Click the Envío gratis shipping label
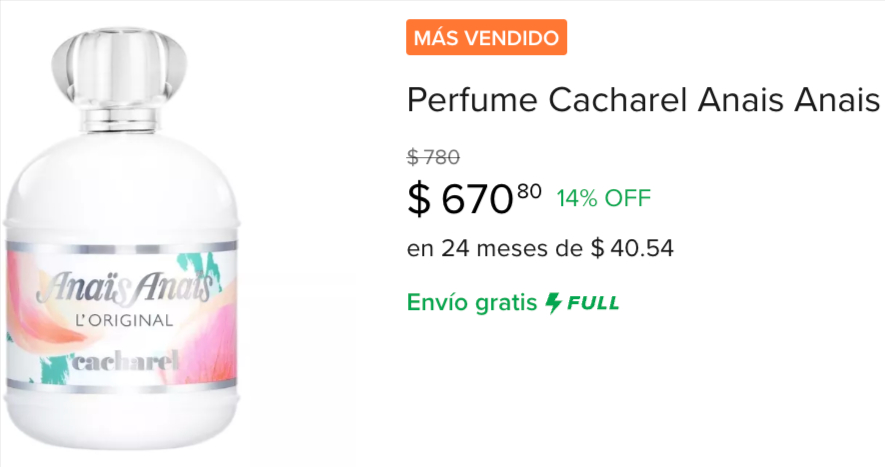885x467 pixels. [472, 303]
